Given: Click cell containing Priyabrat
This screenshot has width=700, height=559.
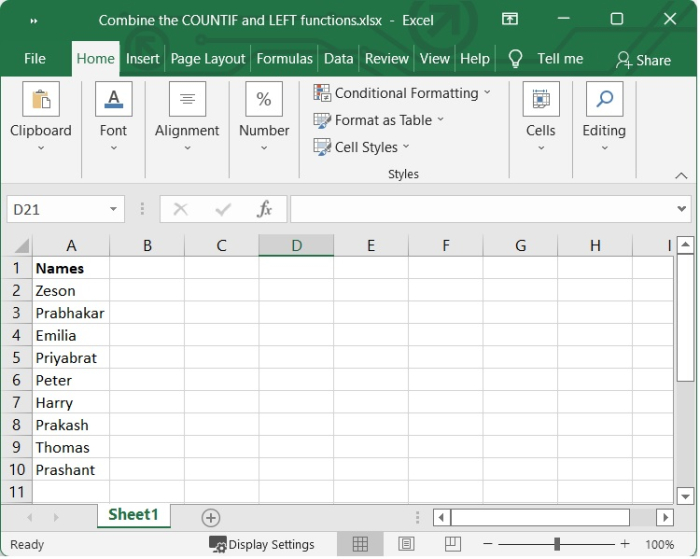Looking at the screenshot, I should tap(71, 358).
